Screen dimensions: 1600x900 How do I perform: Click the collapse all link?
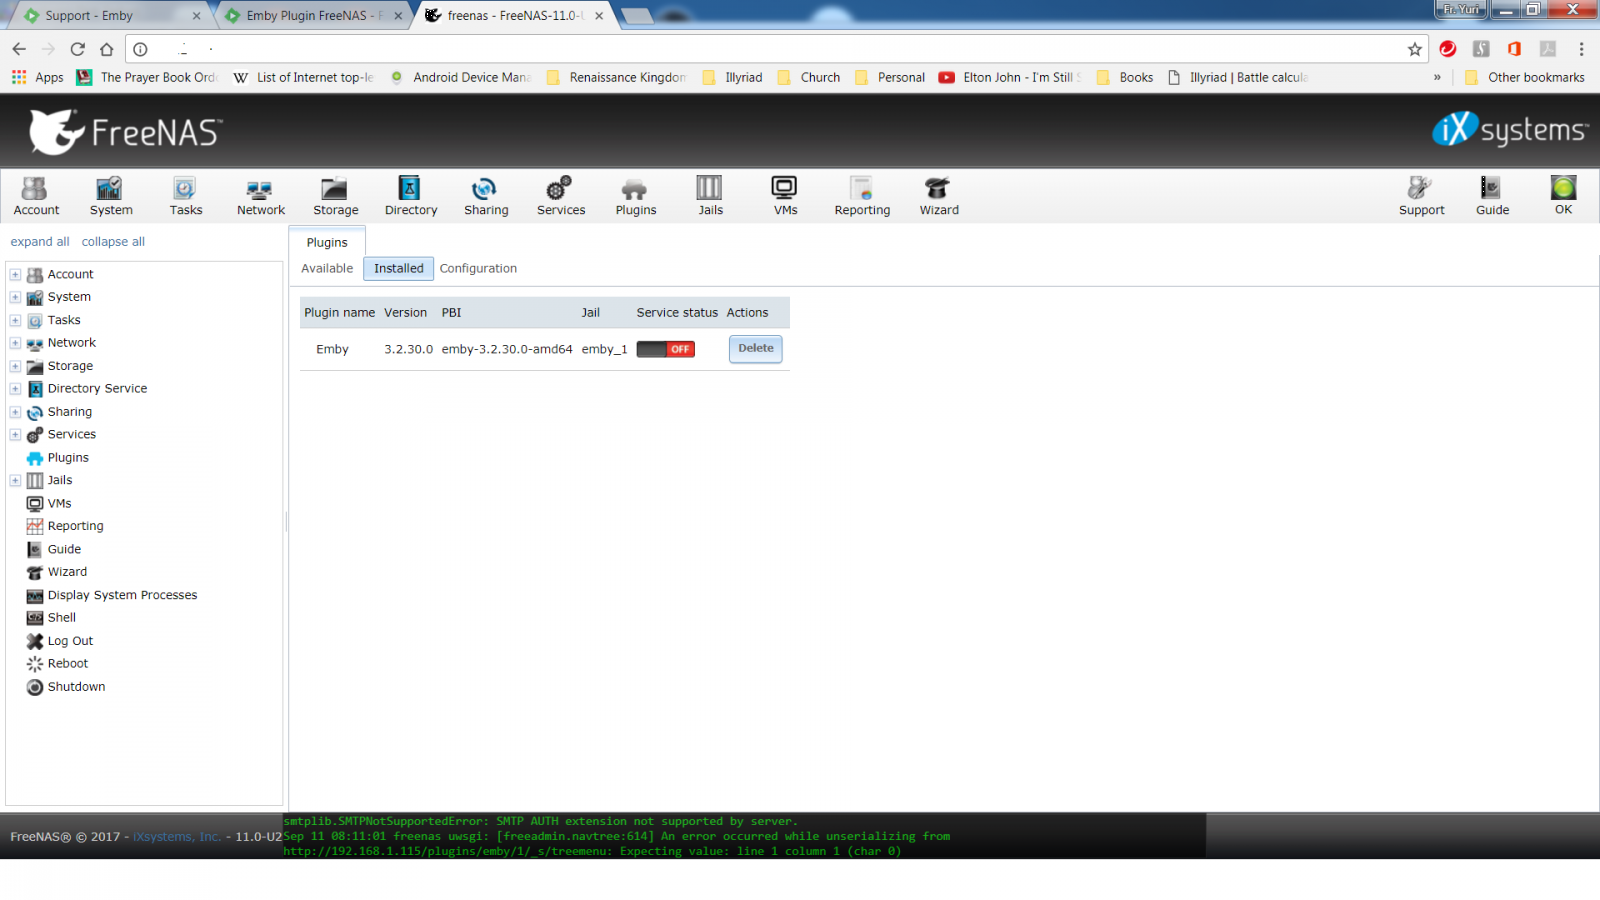113,242
